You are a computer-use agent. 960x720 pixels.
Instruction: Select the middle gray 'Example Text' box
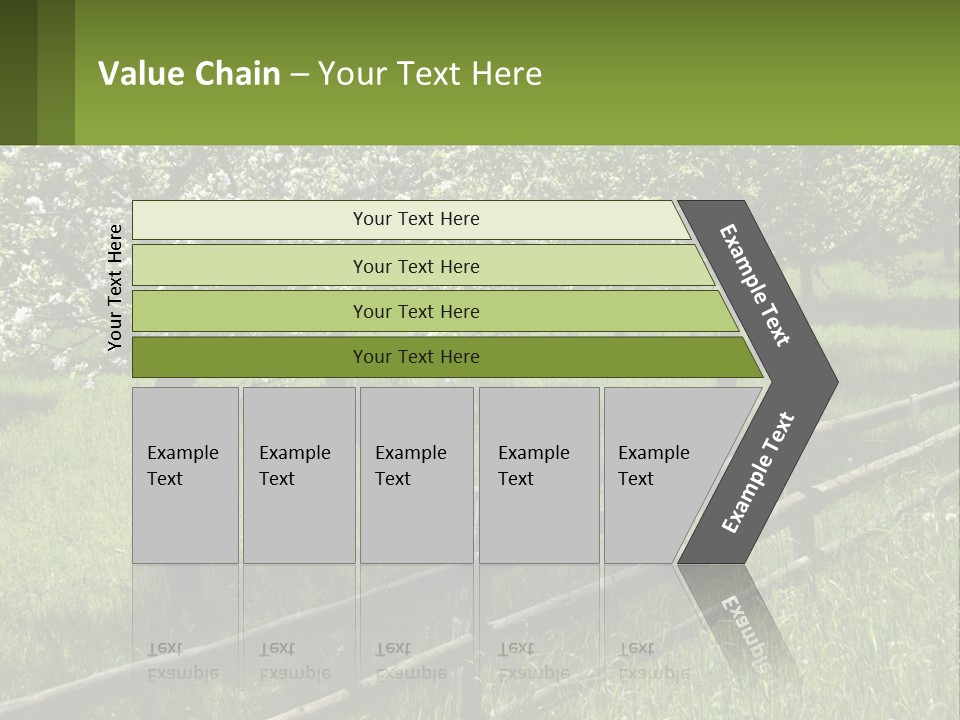[x=416, y=475]
